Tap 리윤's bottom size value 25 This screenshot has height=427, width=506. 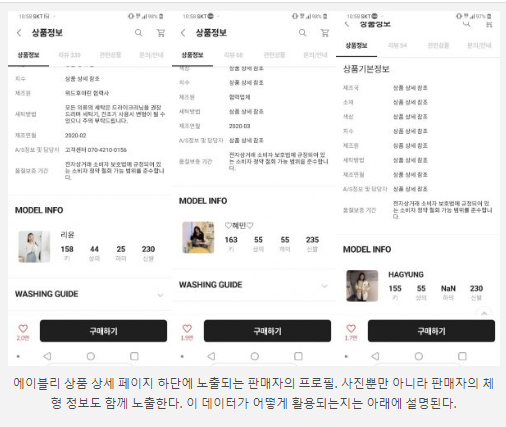121,249
